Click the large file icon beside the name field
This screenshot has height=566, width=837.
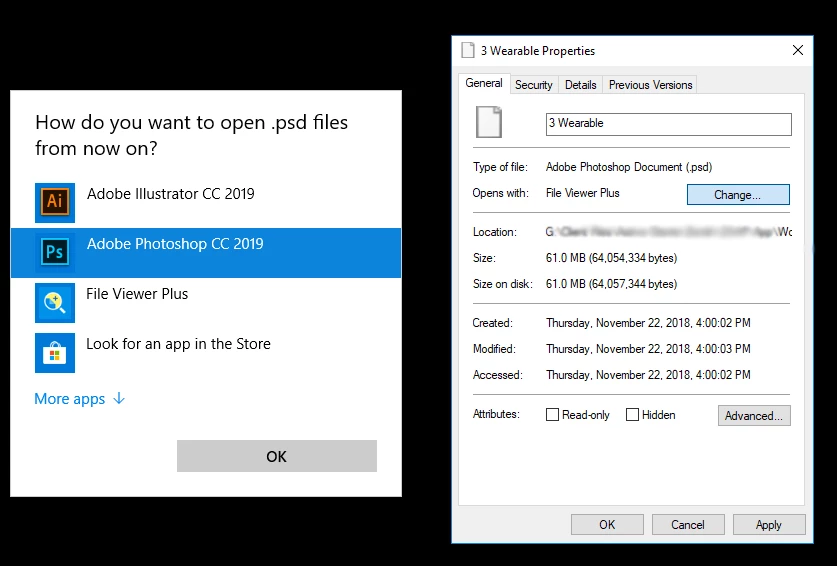pos(489,122)
